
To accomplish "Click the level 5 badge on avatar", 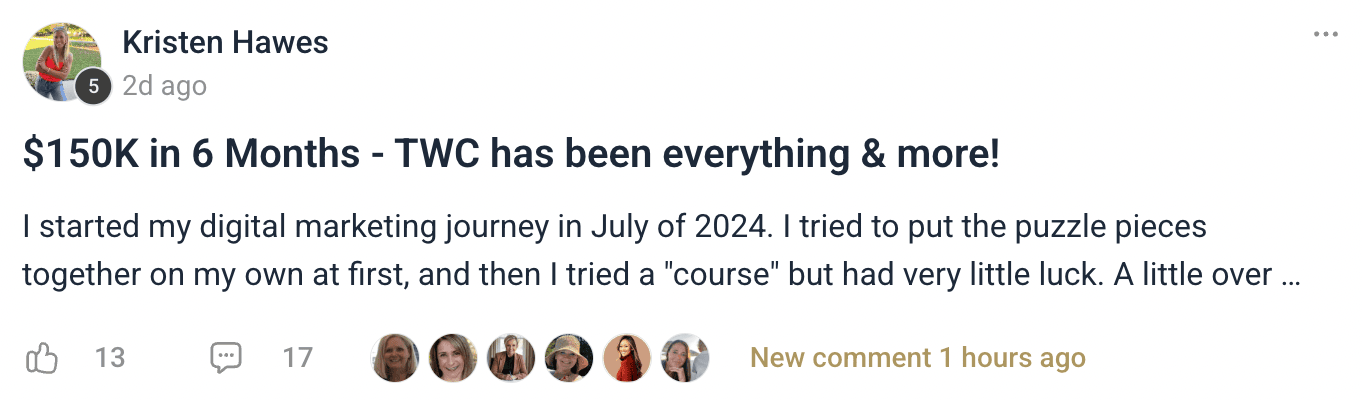I will pos(94,87).
